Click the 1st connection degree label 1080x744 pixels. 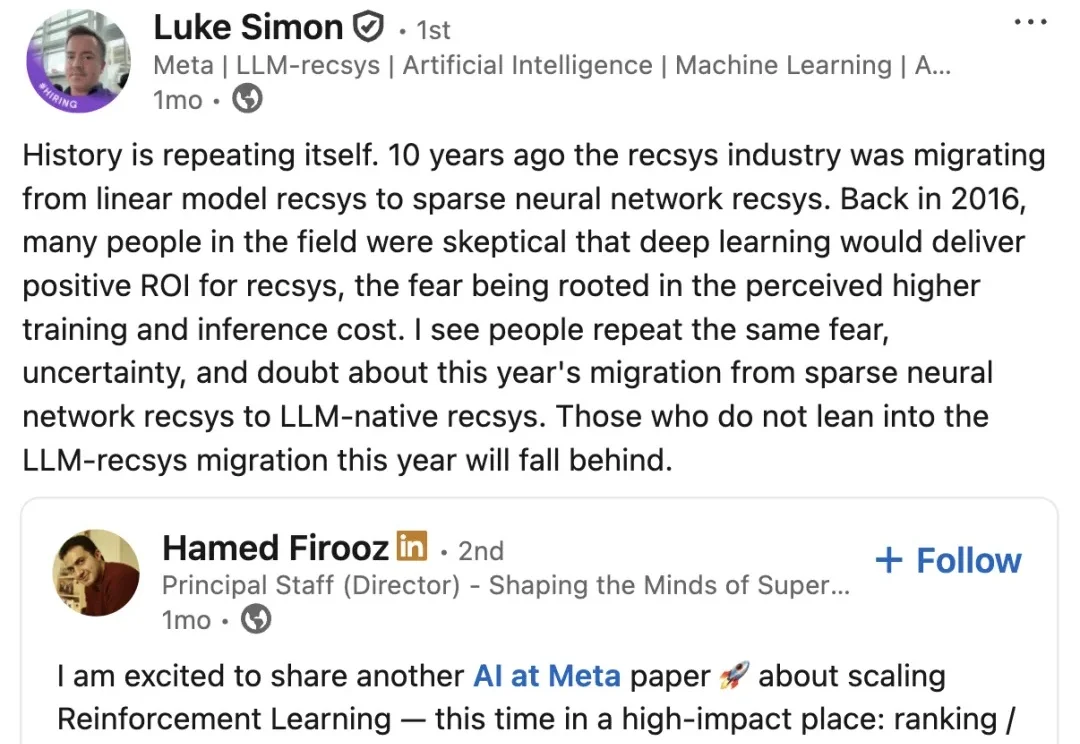click(x=433, y=31)
